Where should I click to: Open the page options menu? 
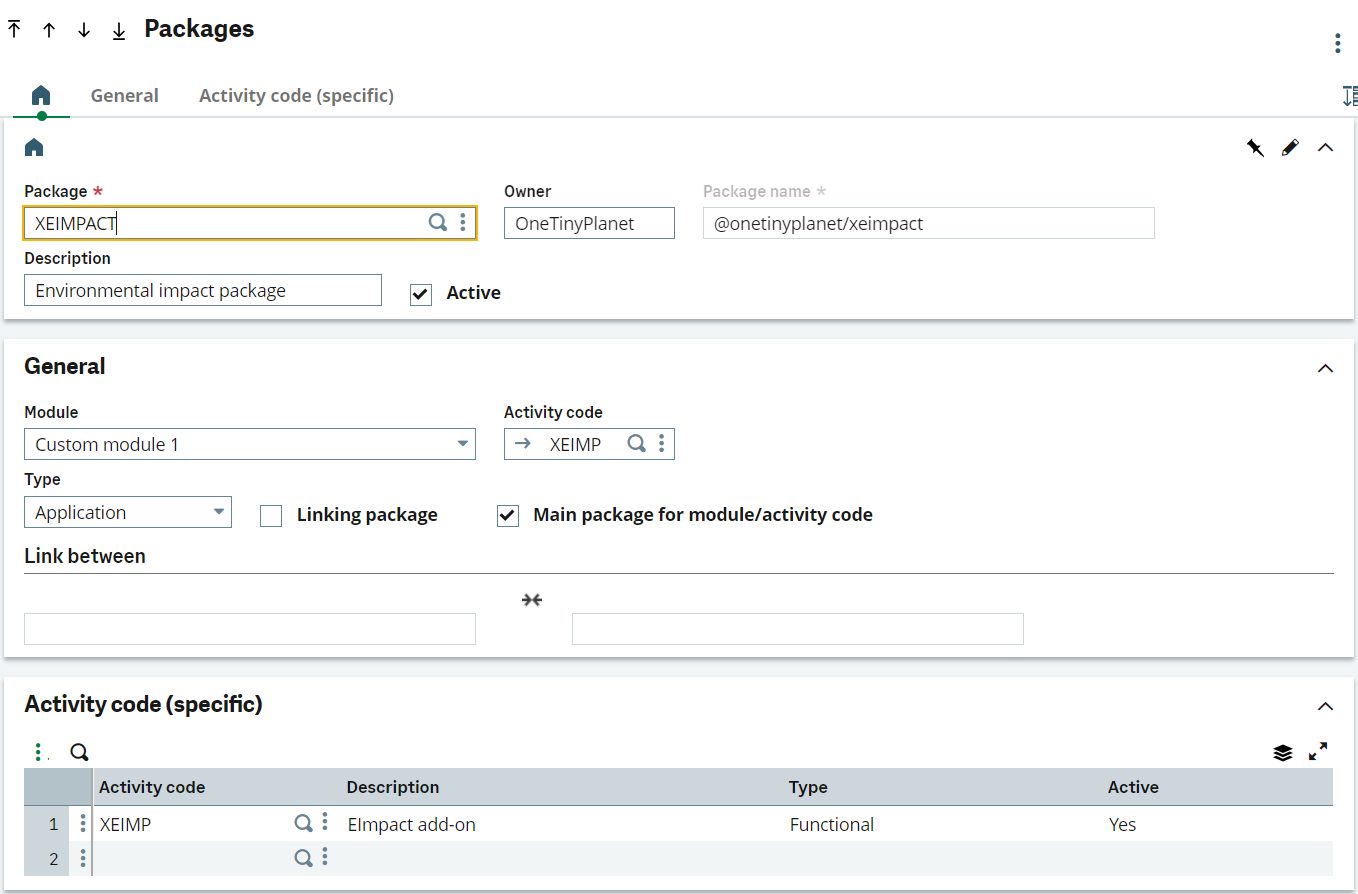(1337, 43)
